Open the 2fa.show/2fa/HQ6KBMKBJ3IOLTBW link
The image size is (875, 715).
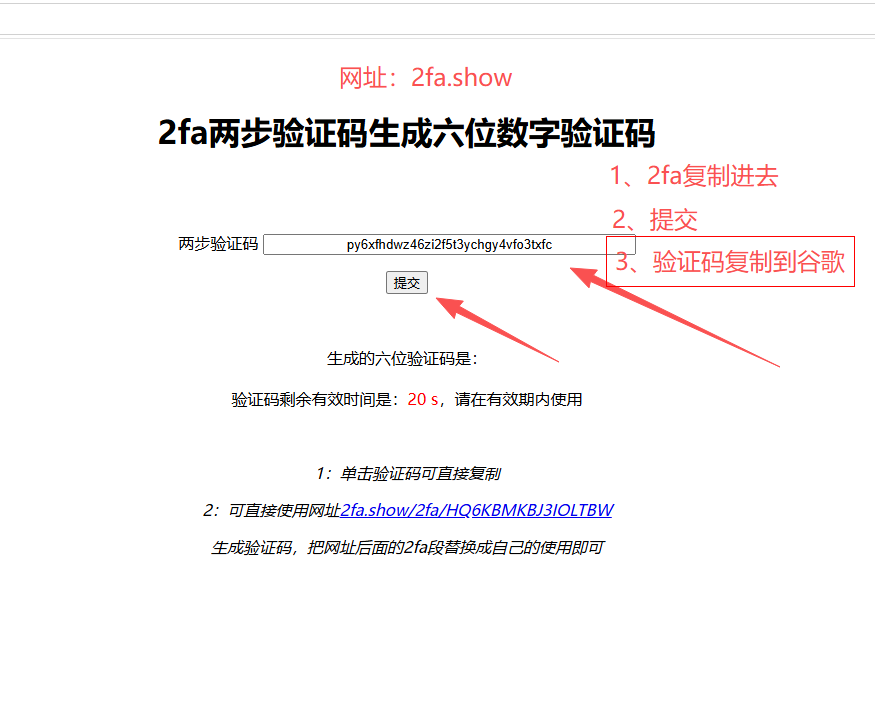(x=476, y=510)
